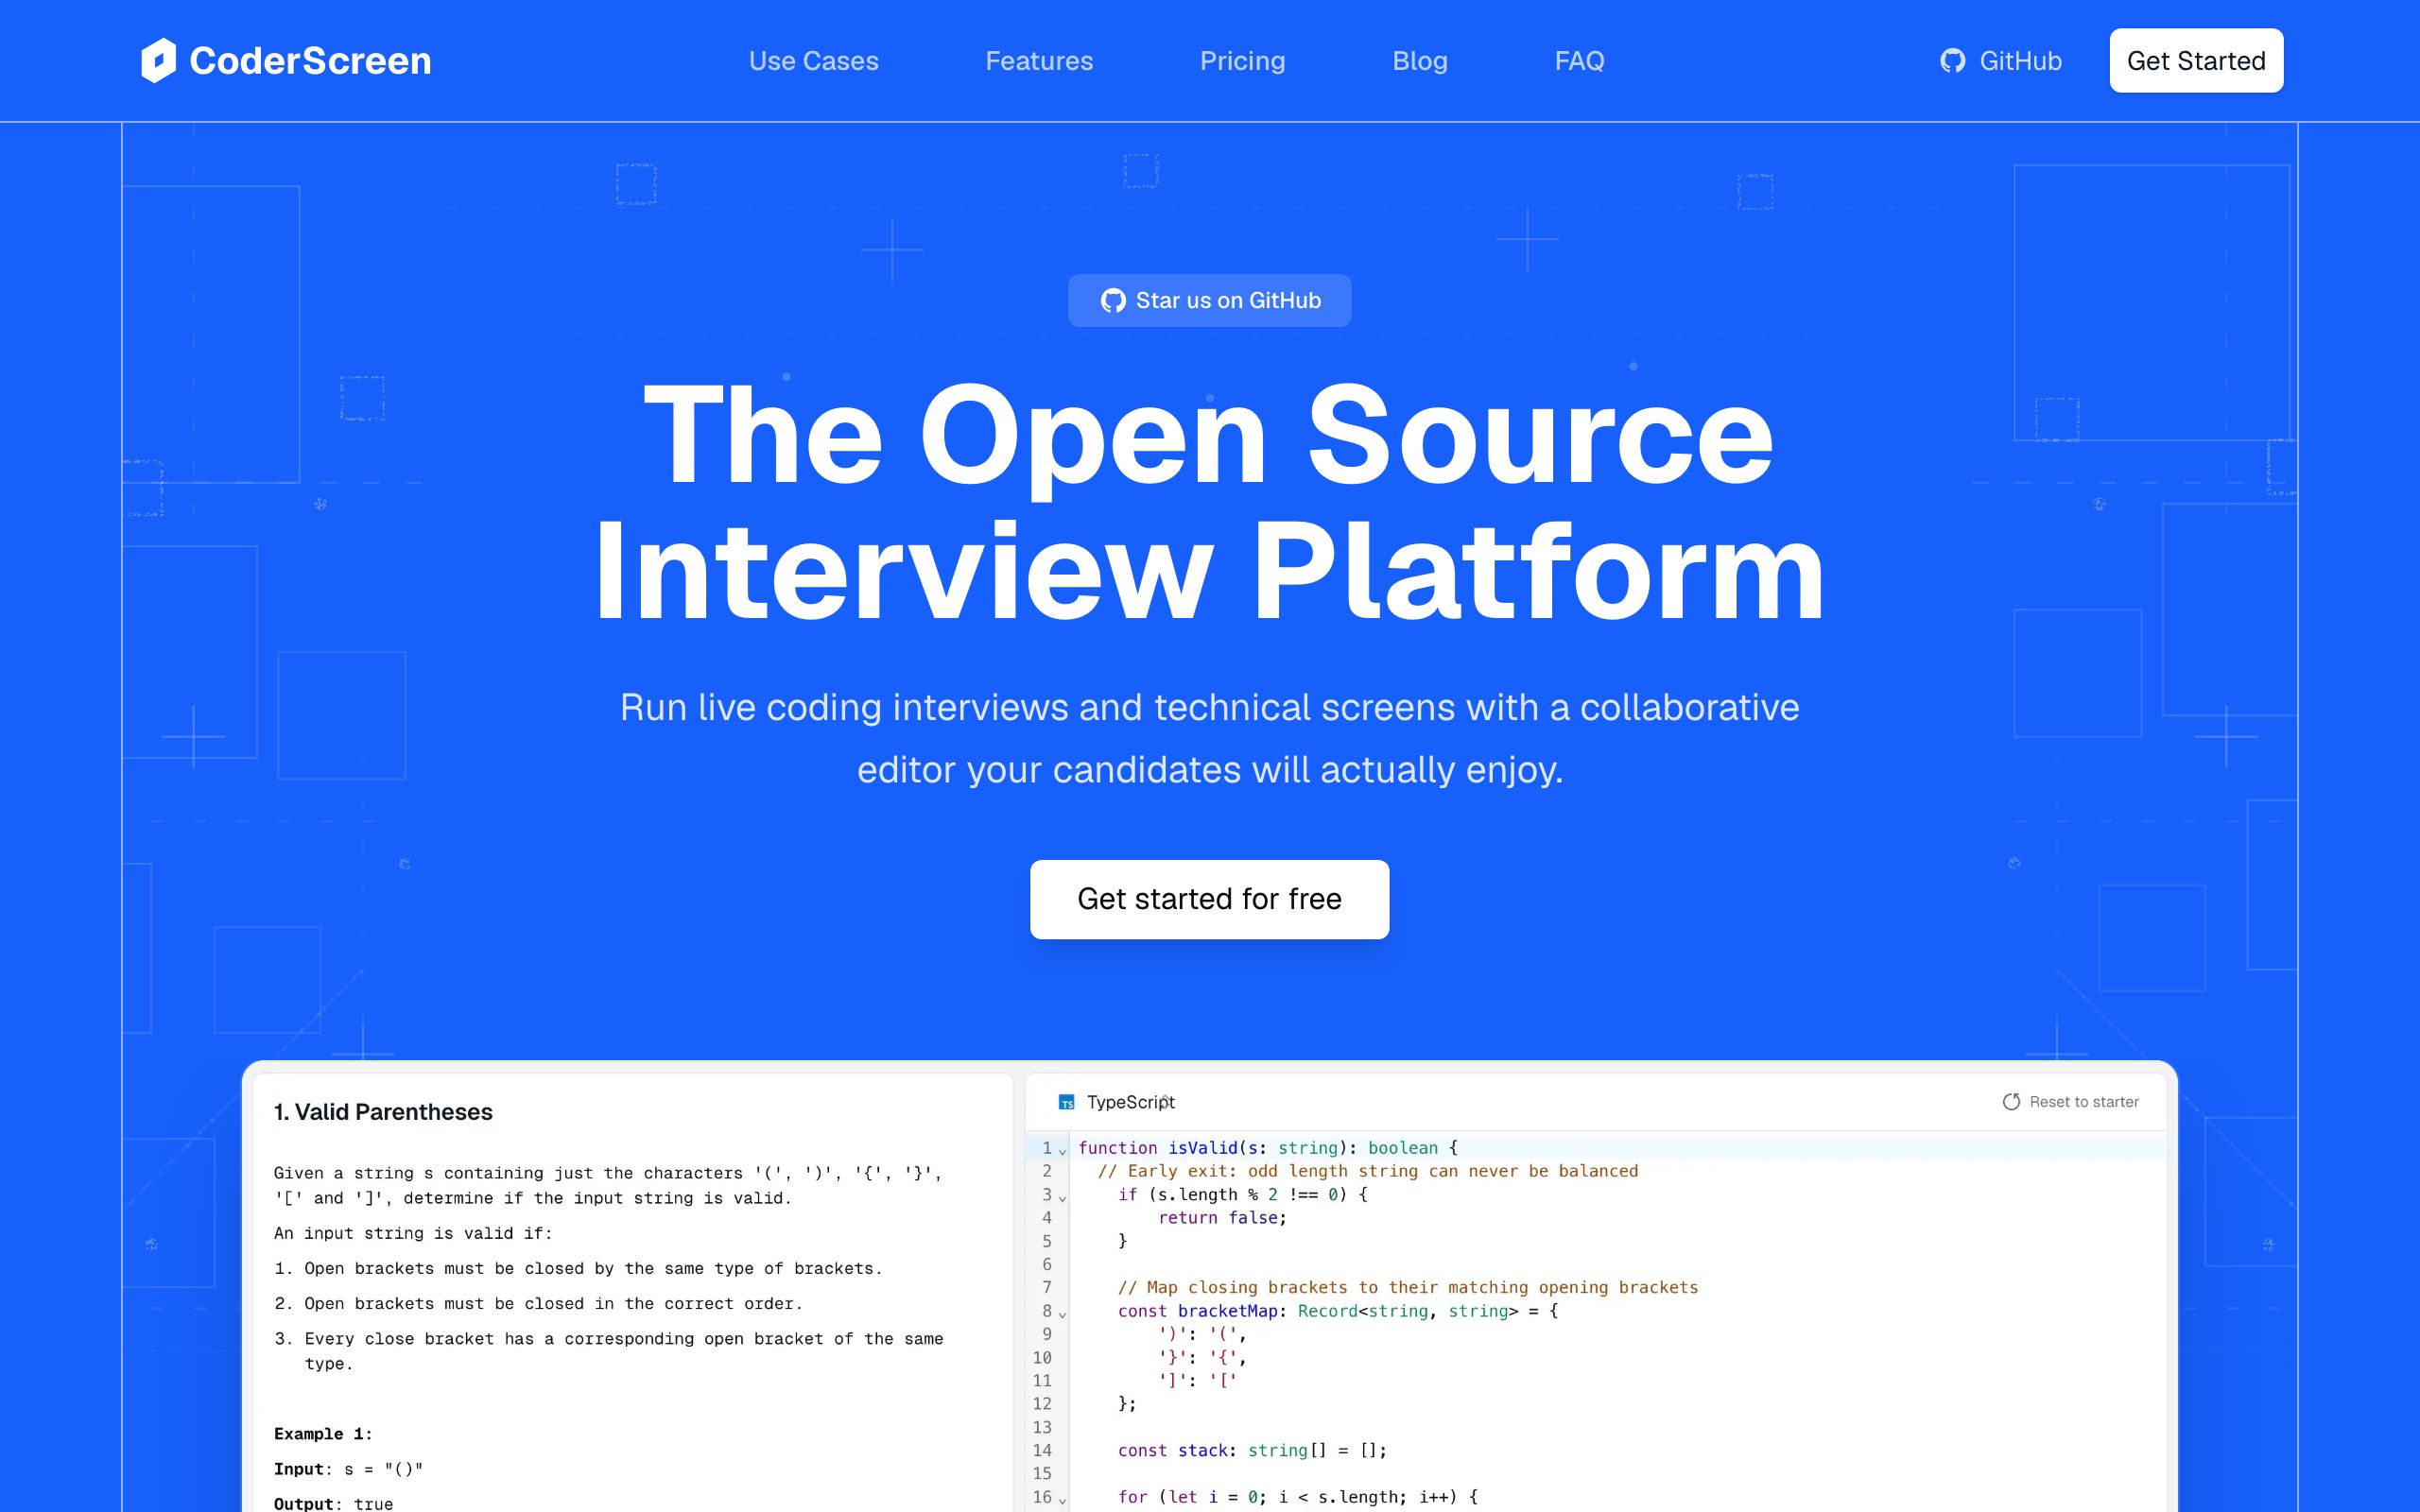Select the TypeScript language label
The width and height of the screenshot is (2420, 1512).
tap(1130, 1102)
